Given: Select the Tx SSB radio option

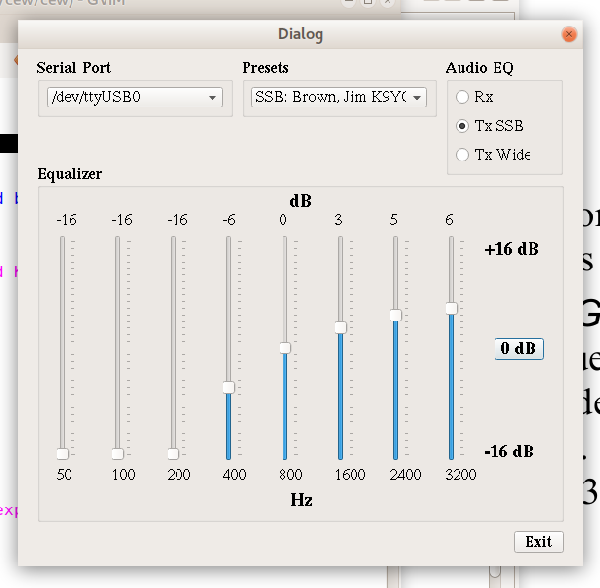Looking at the screenshot, I should tap(462, 126).
